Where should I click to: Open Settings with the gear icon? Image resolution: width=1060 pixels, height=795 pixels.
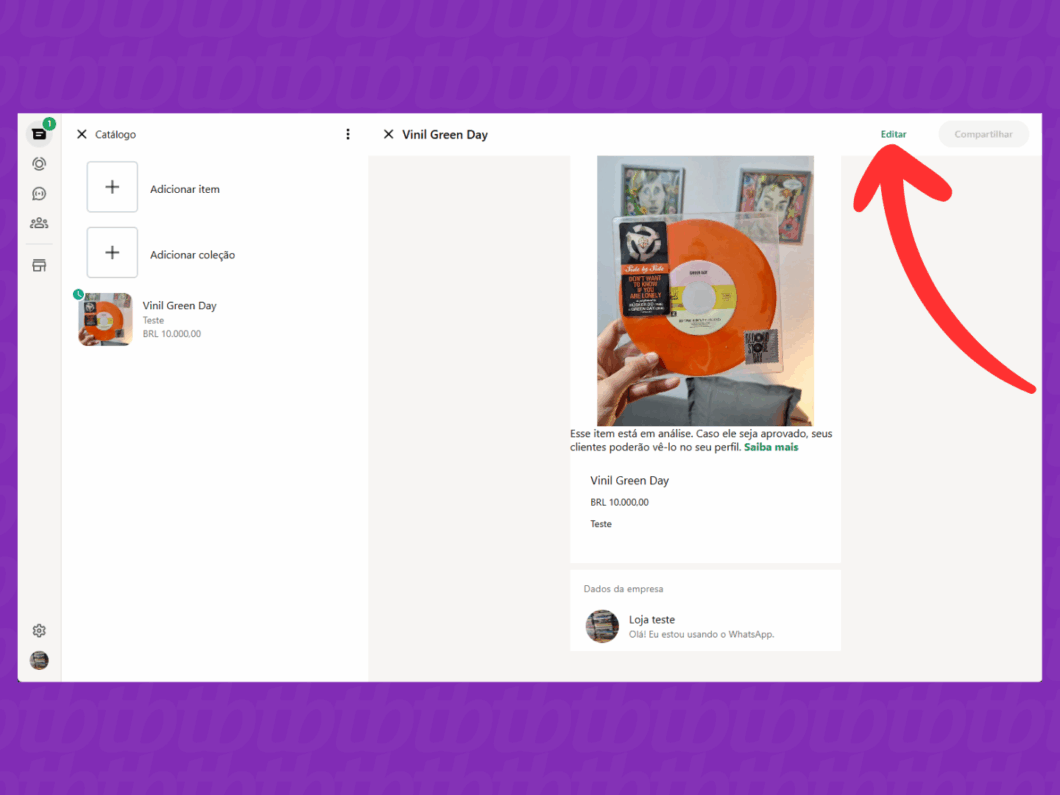point(38,630)
